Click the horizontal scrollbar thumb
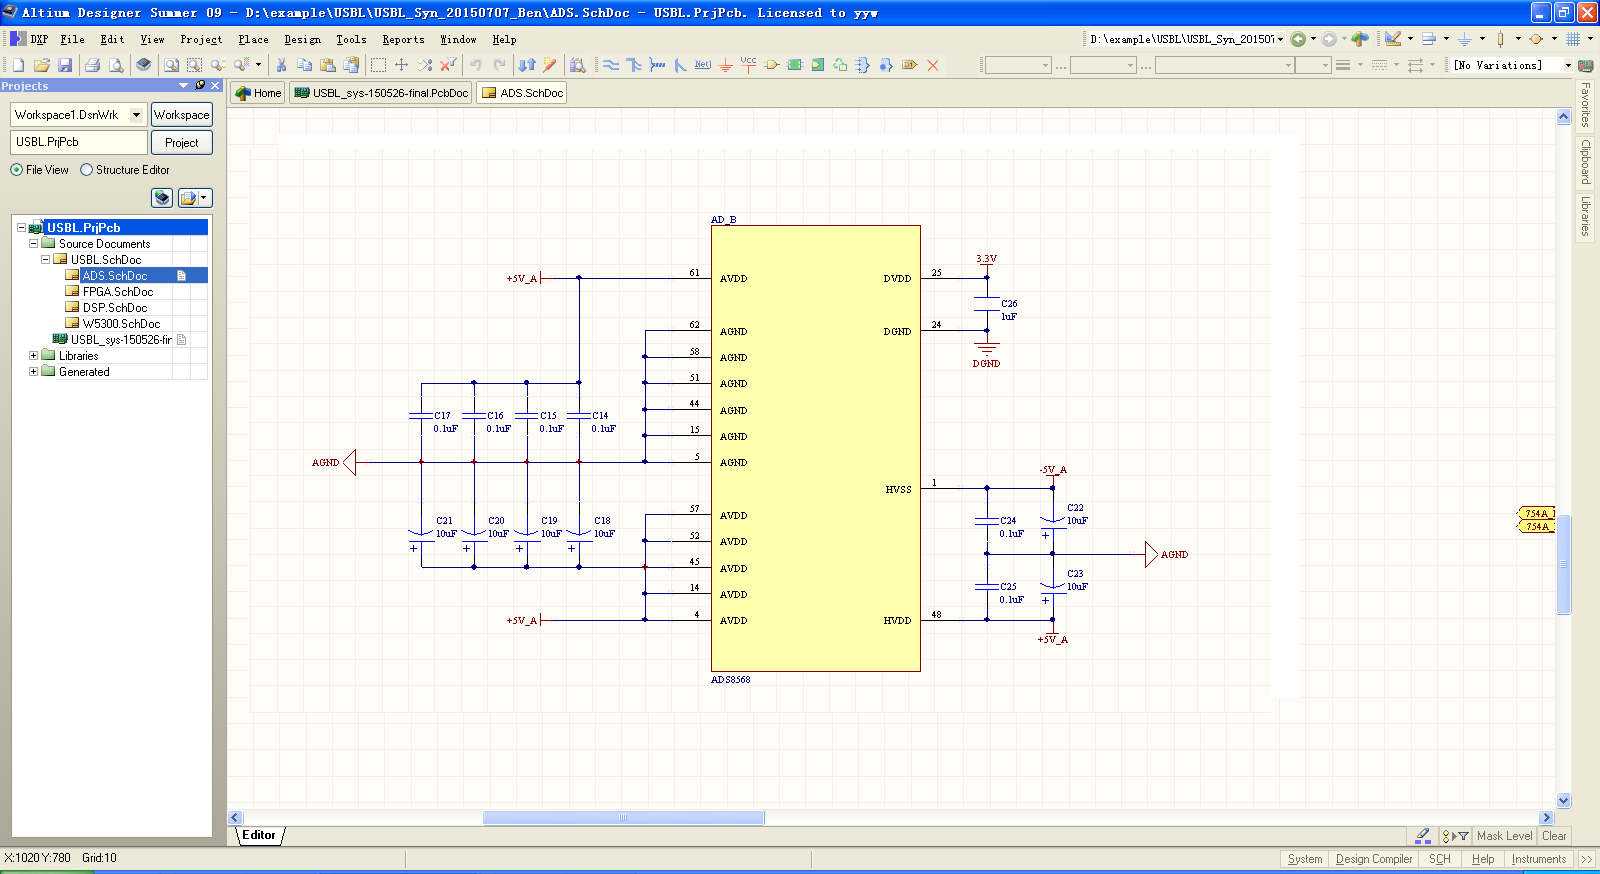Viewport: 1600px width, 874px height. tap(623, 818)
